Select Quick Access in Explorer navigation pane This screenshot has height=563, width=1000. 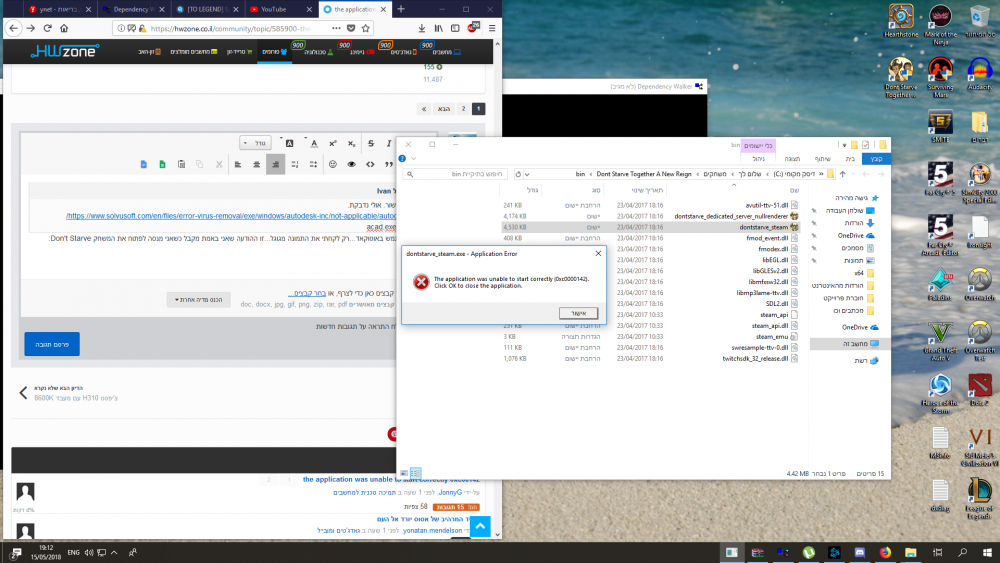pyautogui.click(x=856, y=198)
